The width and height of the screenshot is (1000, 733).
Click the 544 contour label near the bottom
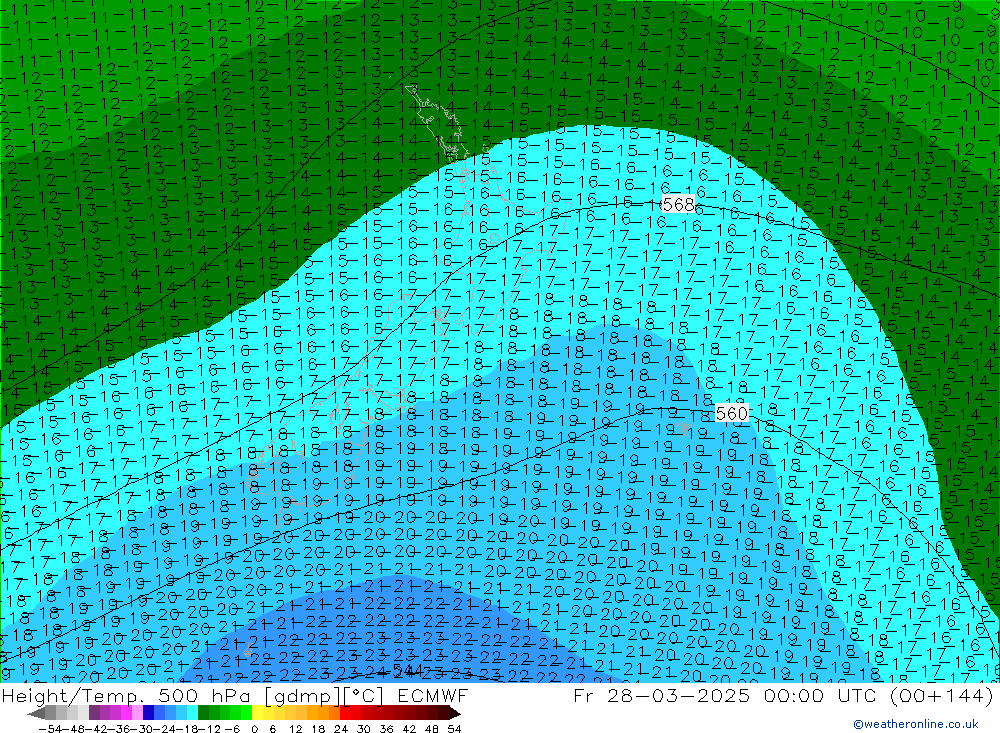coord(407,670)
